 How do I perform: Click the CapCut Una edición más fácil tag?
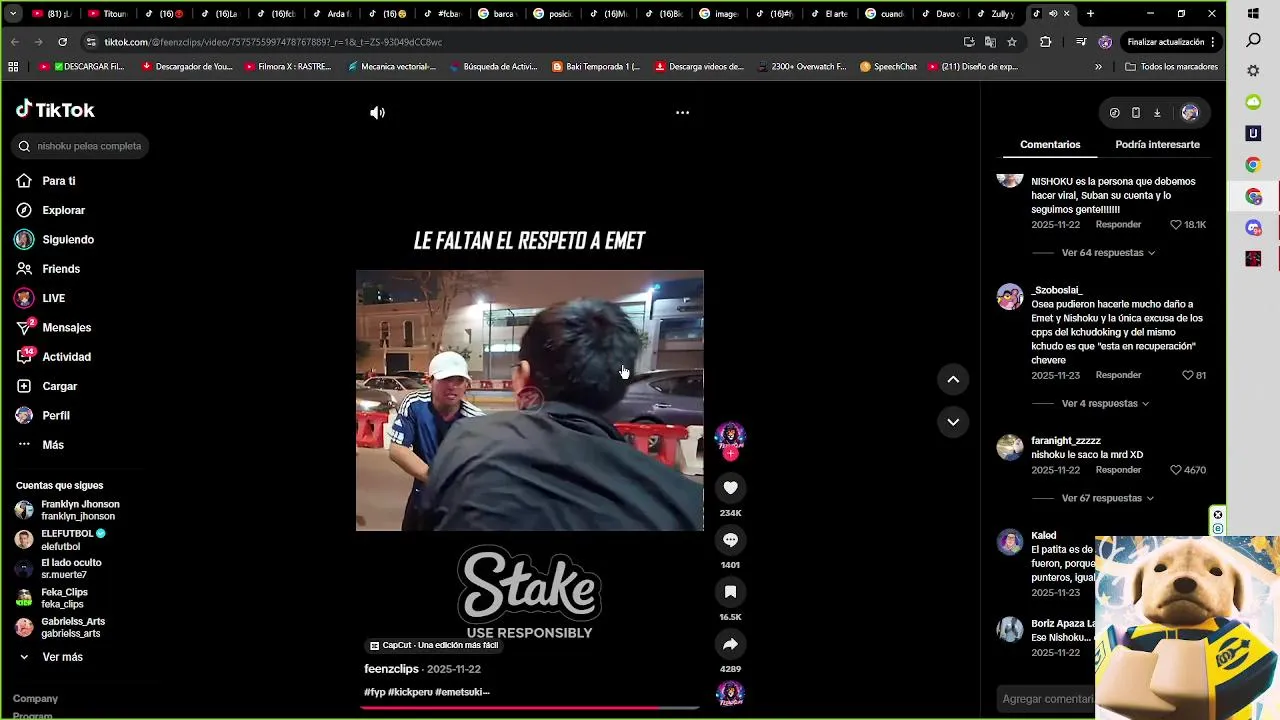pyautogui.click(x=434, y=646)
